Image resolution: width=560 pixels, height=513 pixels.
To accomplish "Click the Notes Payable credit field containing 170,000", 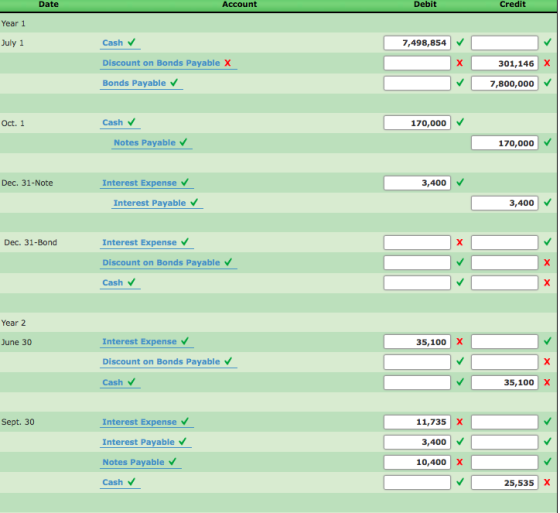I will (x=505, y=143).
